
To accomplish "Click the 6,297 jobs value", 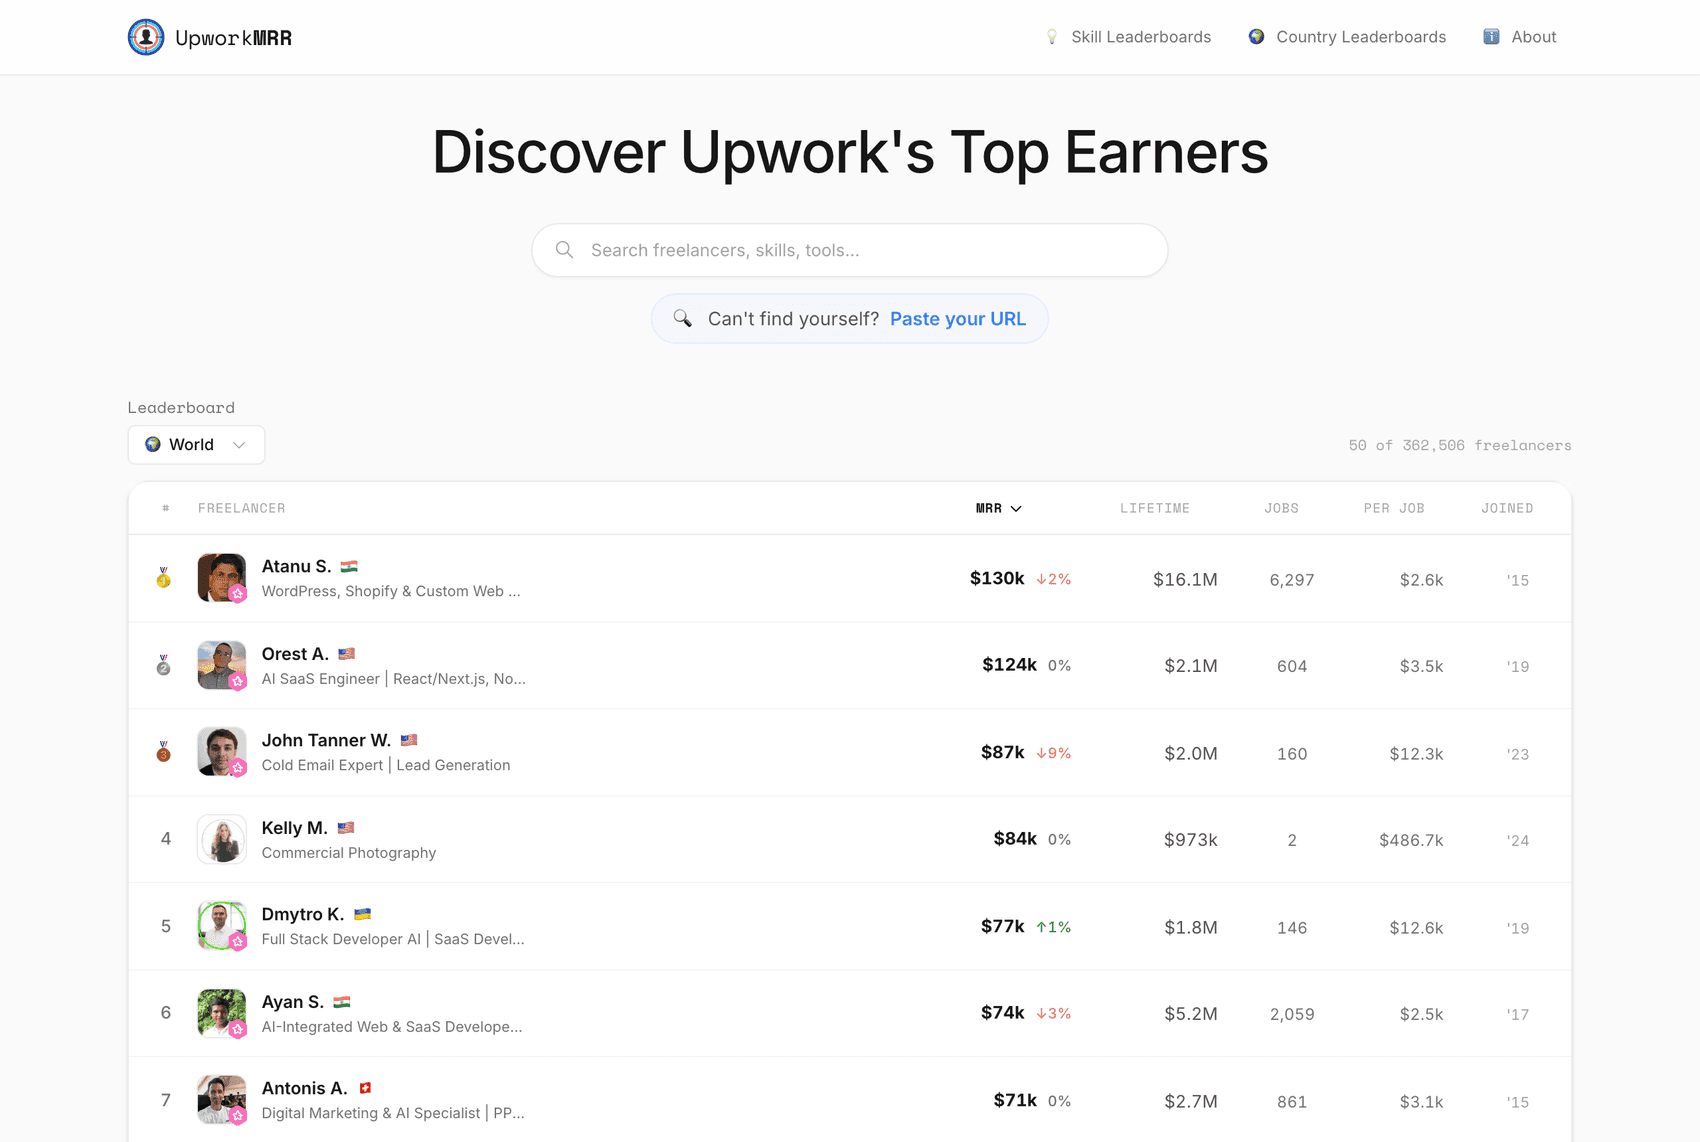I will pyautogui.click(x=1292, y=580).
